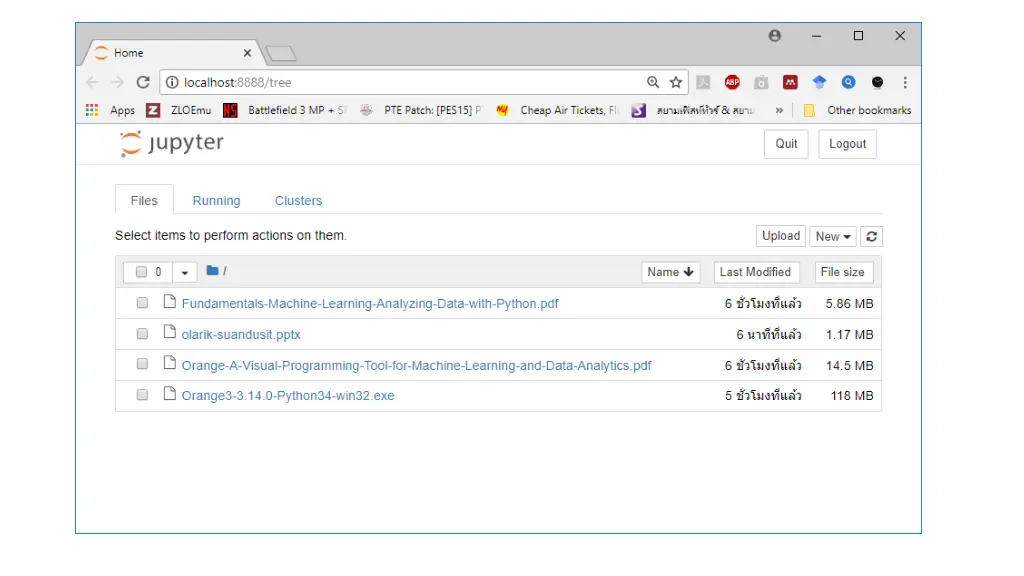Click the zoom magnifier icon in address bar
Viewport: 1024px width, 576px height.
coord(653,83)
